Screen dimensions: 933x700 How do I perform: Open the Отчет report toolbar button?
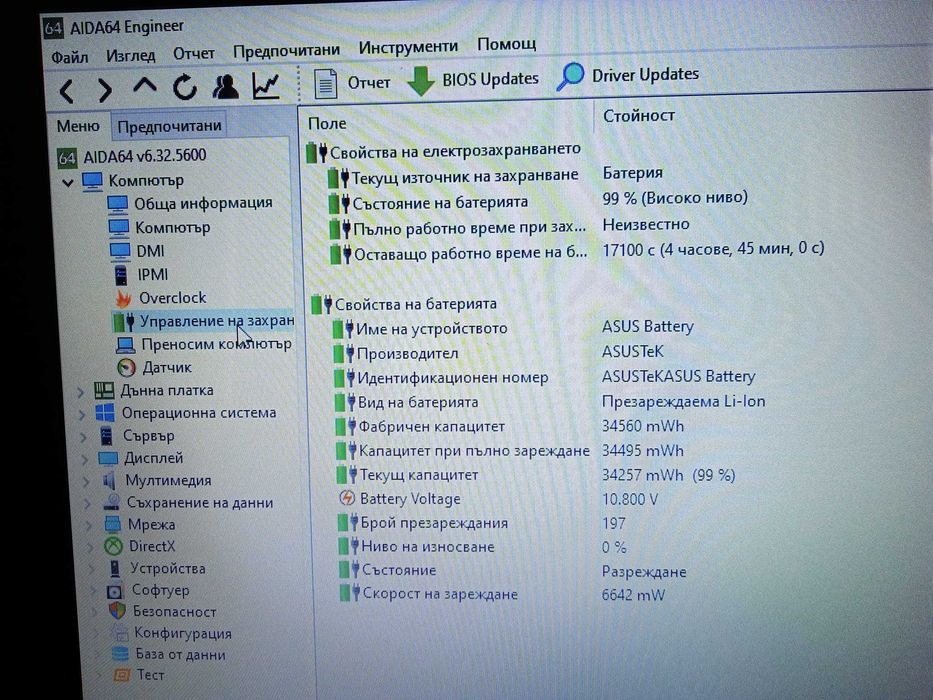(x=352, y=83)
